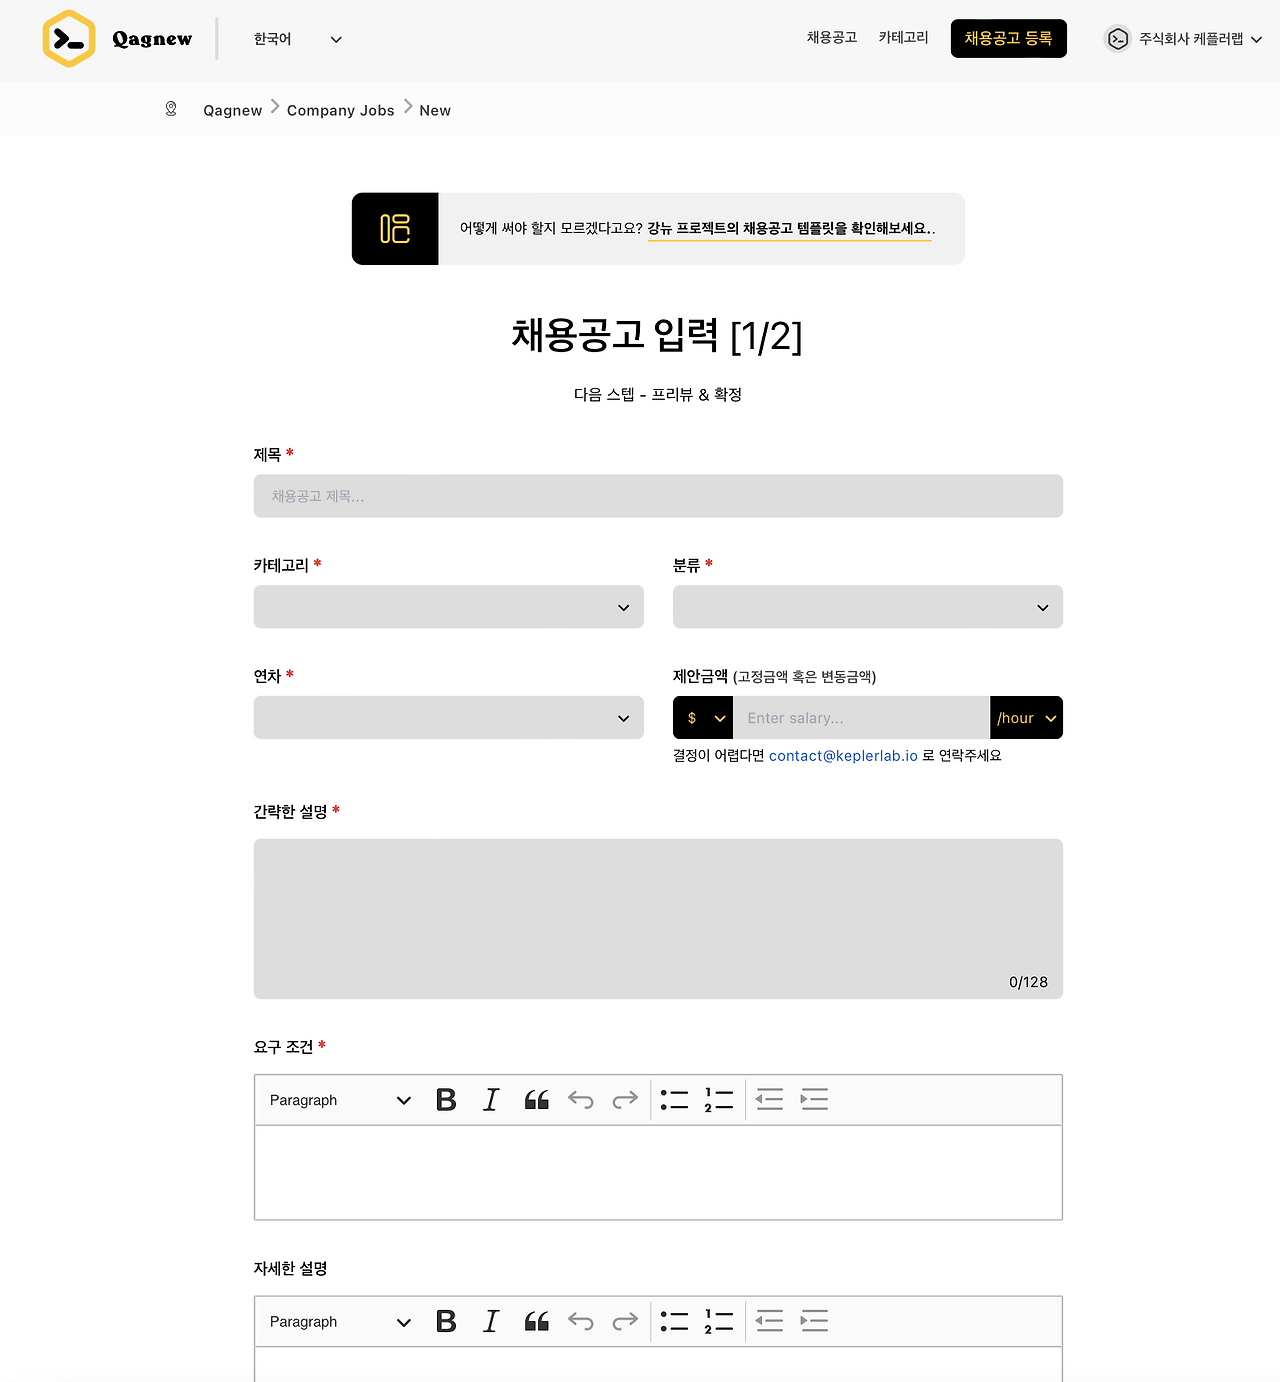This screenshot has width=1280, height=1382.
Task: Click the undo arrow in the 요구 조건 toolbar
Action: 580,1099
